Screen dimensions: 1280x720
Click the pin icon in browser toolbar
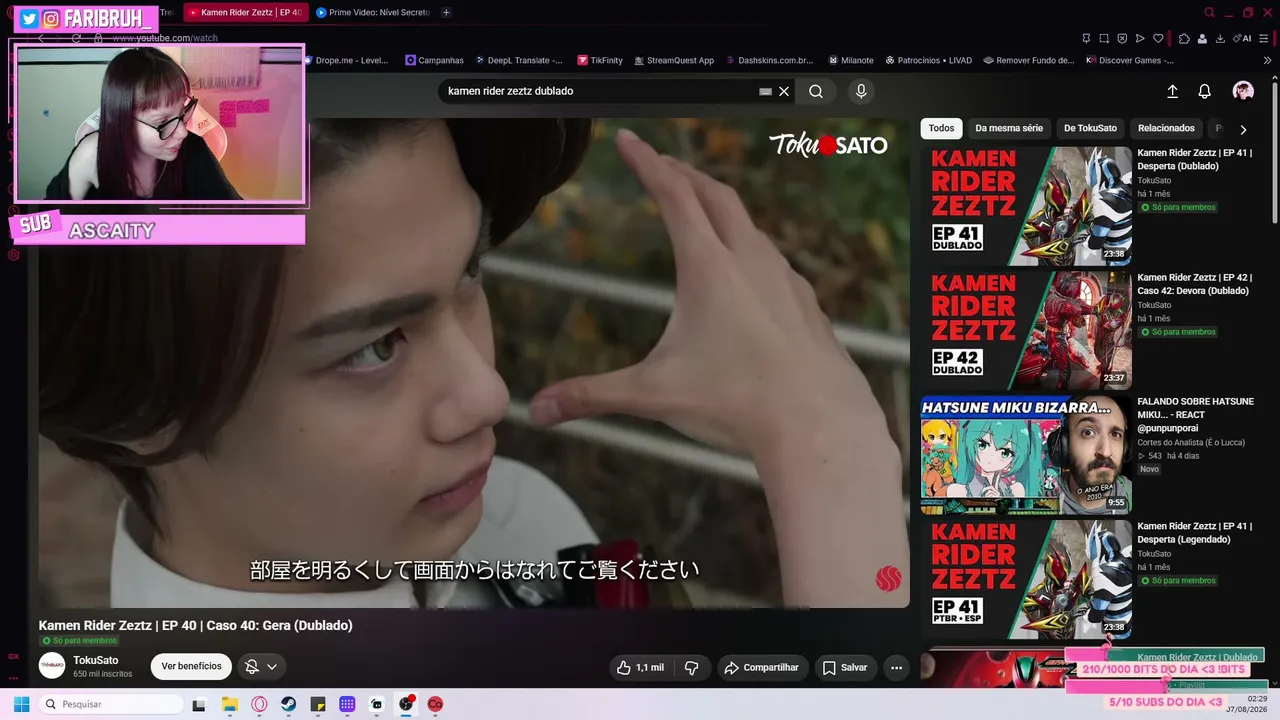pyautogui.click(x=1086, y=38)
